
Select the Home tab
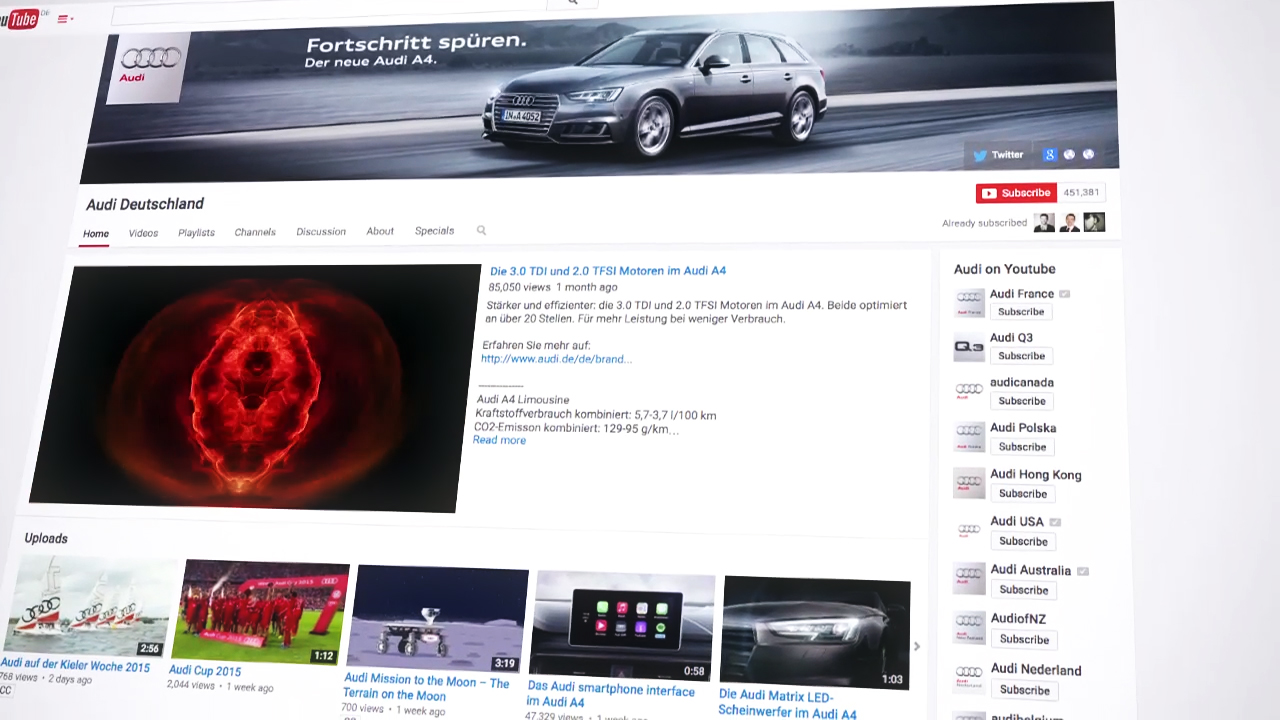tap(96, 234)
